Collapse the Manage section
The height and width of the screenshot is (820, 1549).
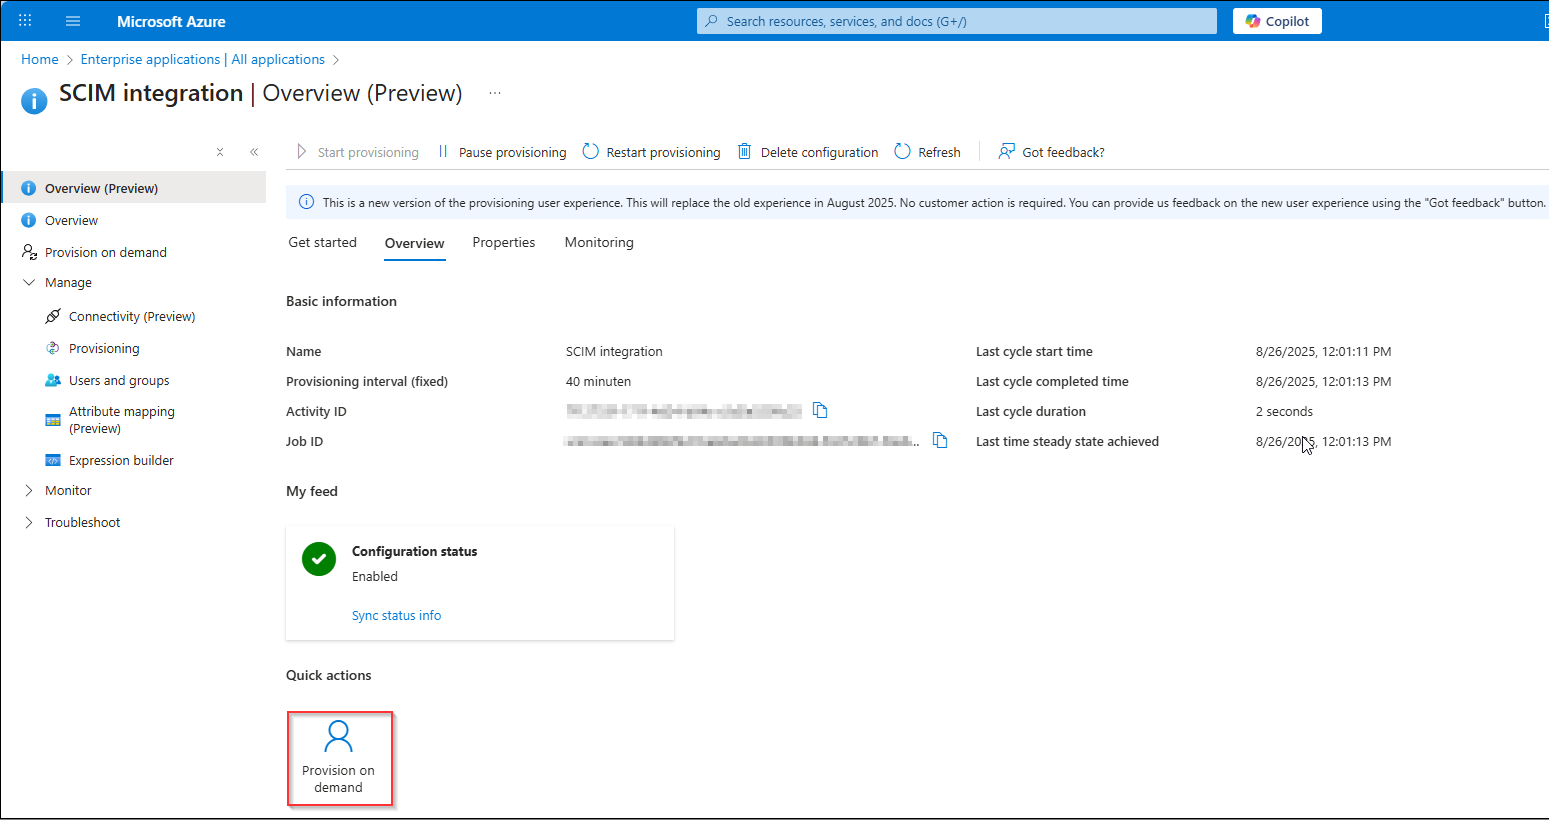29,283
